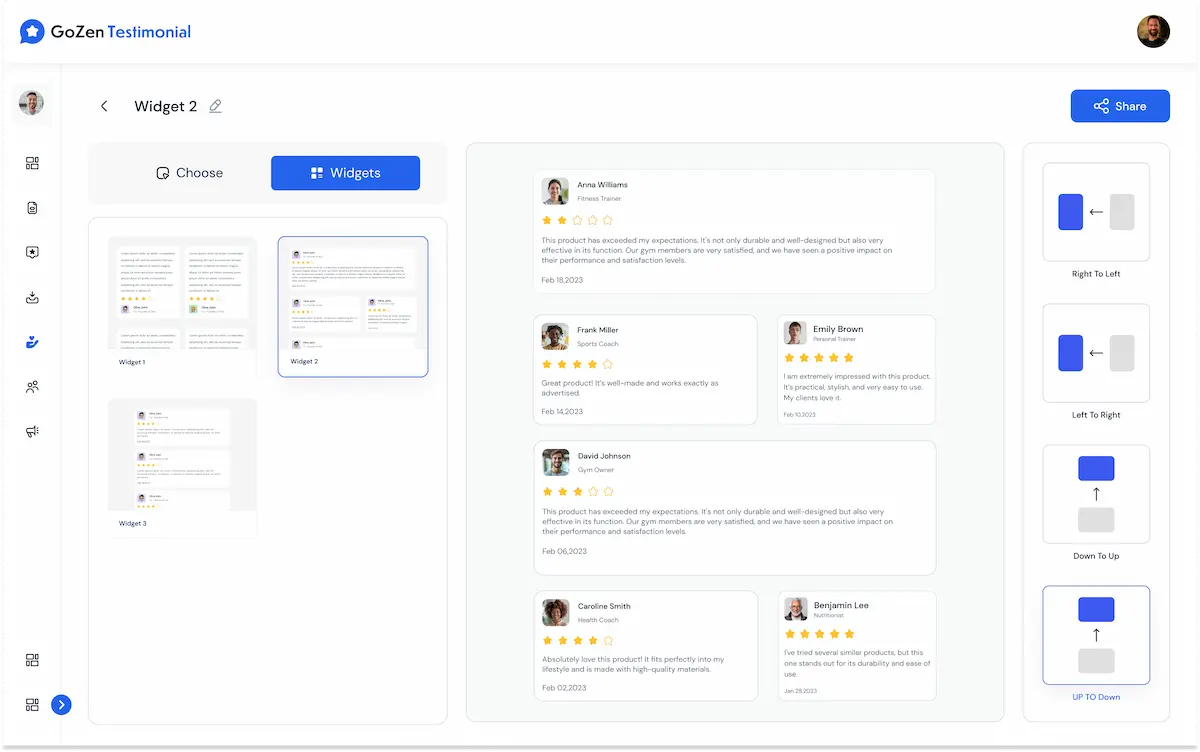Click the Nutritionist subtitle

(829, 616)
